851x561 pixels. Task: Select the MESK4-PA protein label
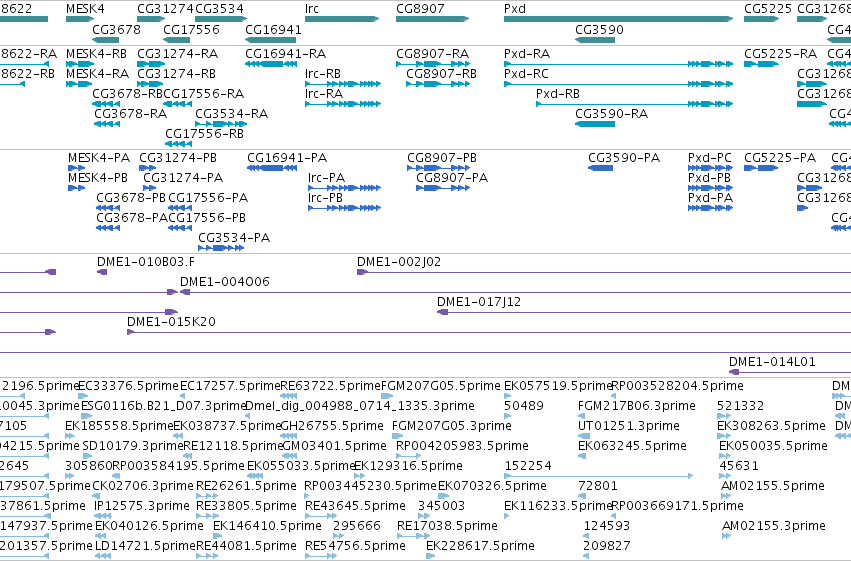[x=99, y=158]
